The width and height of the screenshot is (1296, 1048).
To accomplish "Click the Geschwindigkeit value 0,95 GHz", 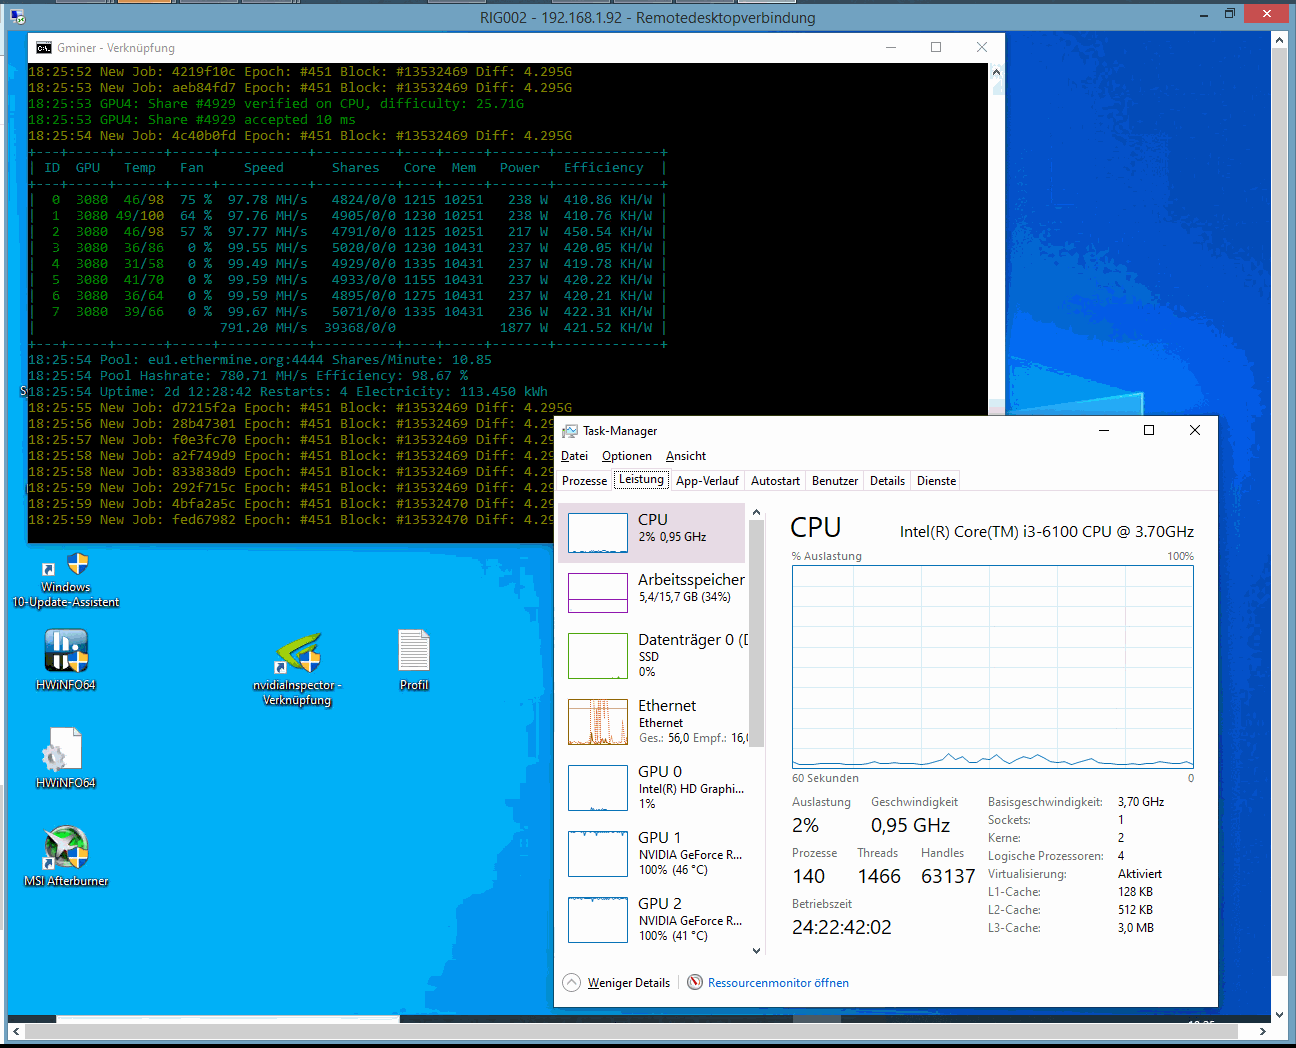I will 910,825.
